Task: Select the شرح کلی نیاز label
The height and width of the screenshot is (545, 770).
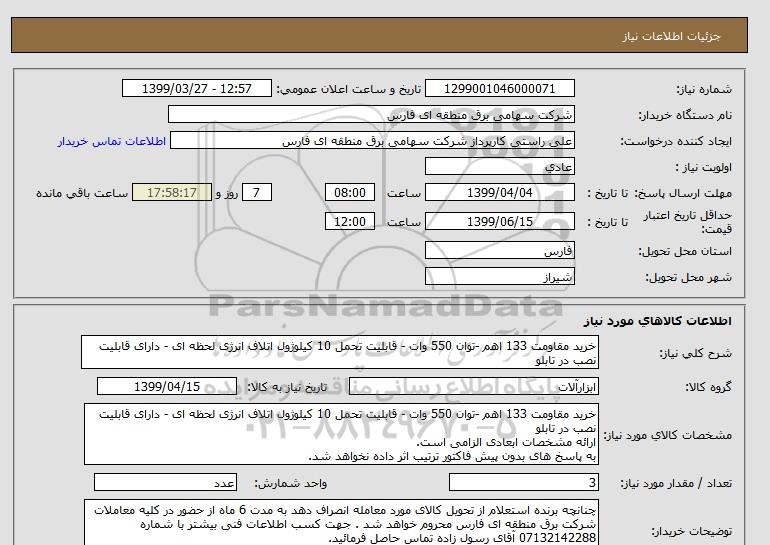Action: (x=695, y=354)
